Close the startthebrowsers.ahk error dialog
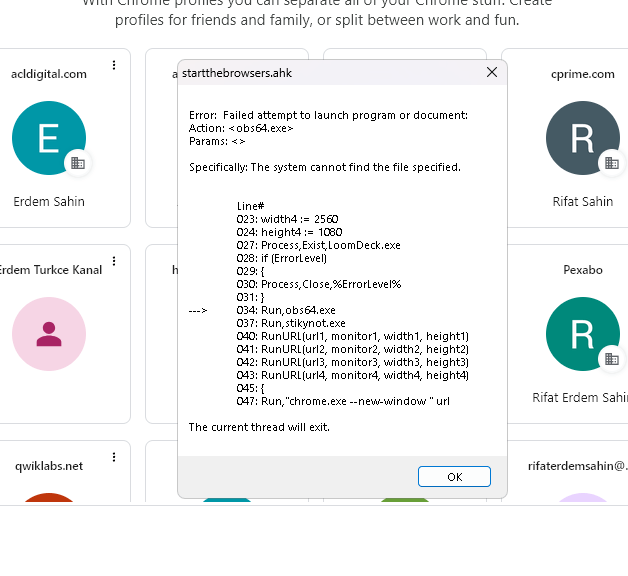 pyautogui.click(x=492, y=73)
